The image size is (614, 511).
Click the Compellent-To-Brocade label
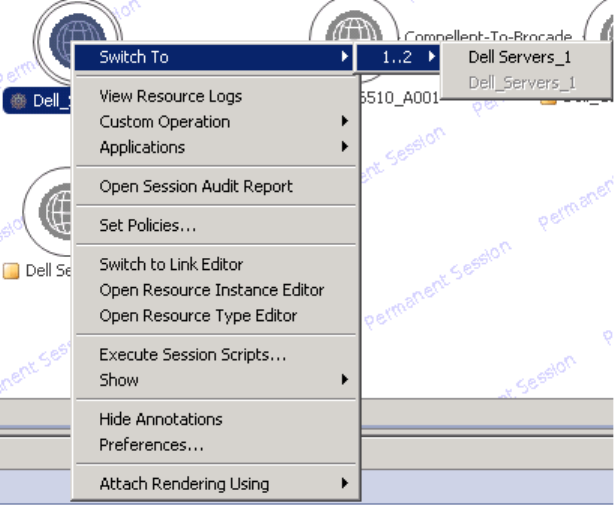tap(488, 37)
